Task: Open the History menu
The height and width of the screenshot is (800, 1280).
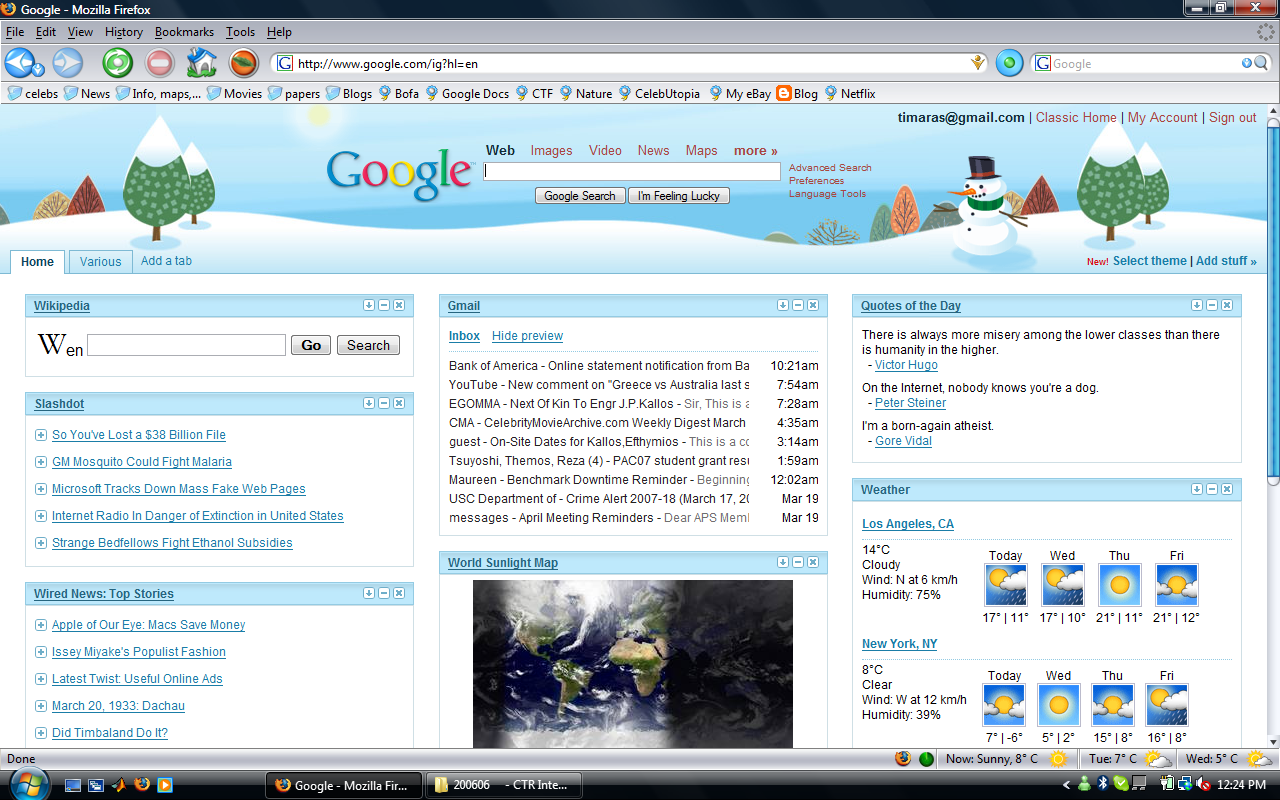Action: [x=124, y=32]
